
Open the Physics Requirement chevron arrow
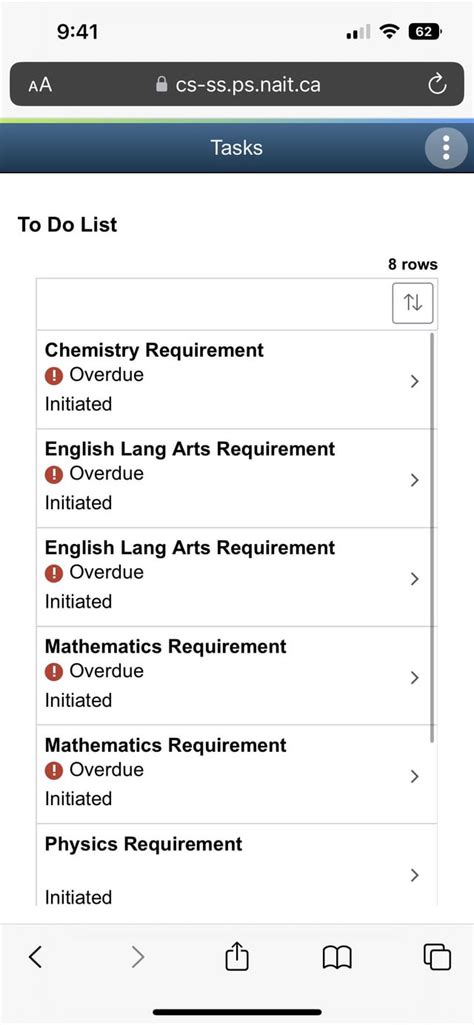pyautogui.click(x=414, y=875)
